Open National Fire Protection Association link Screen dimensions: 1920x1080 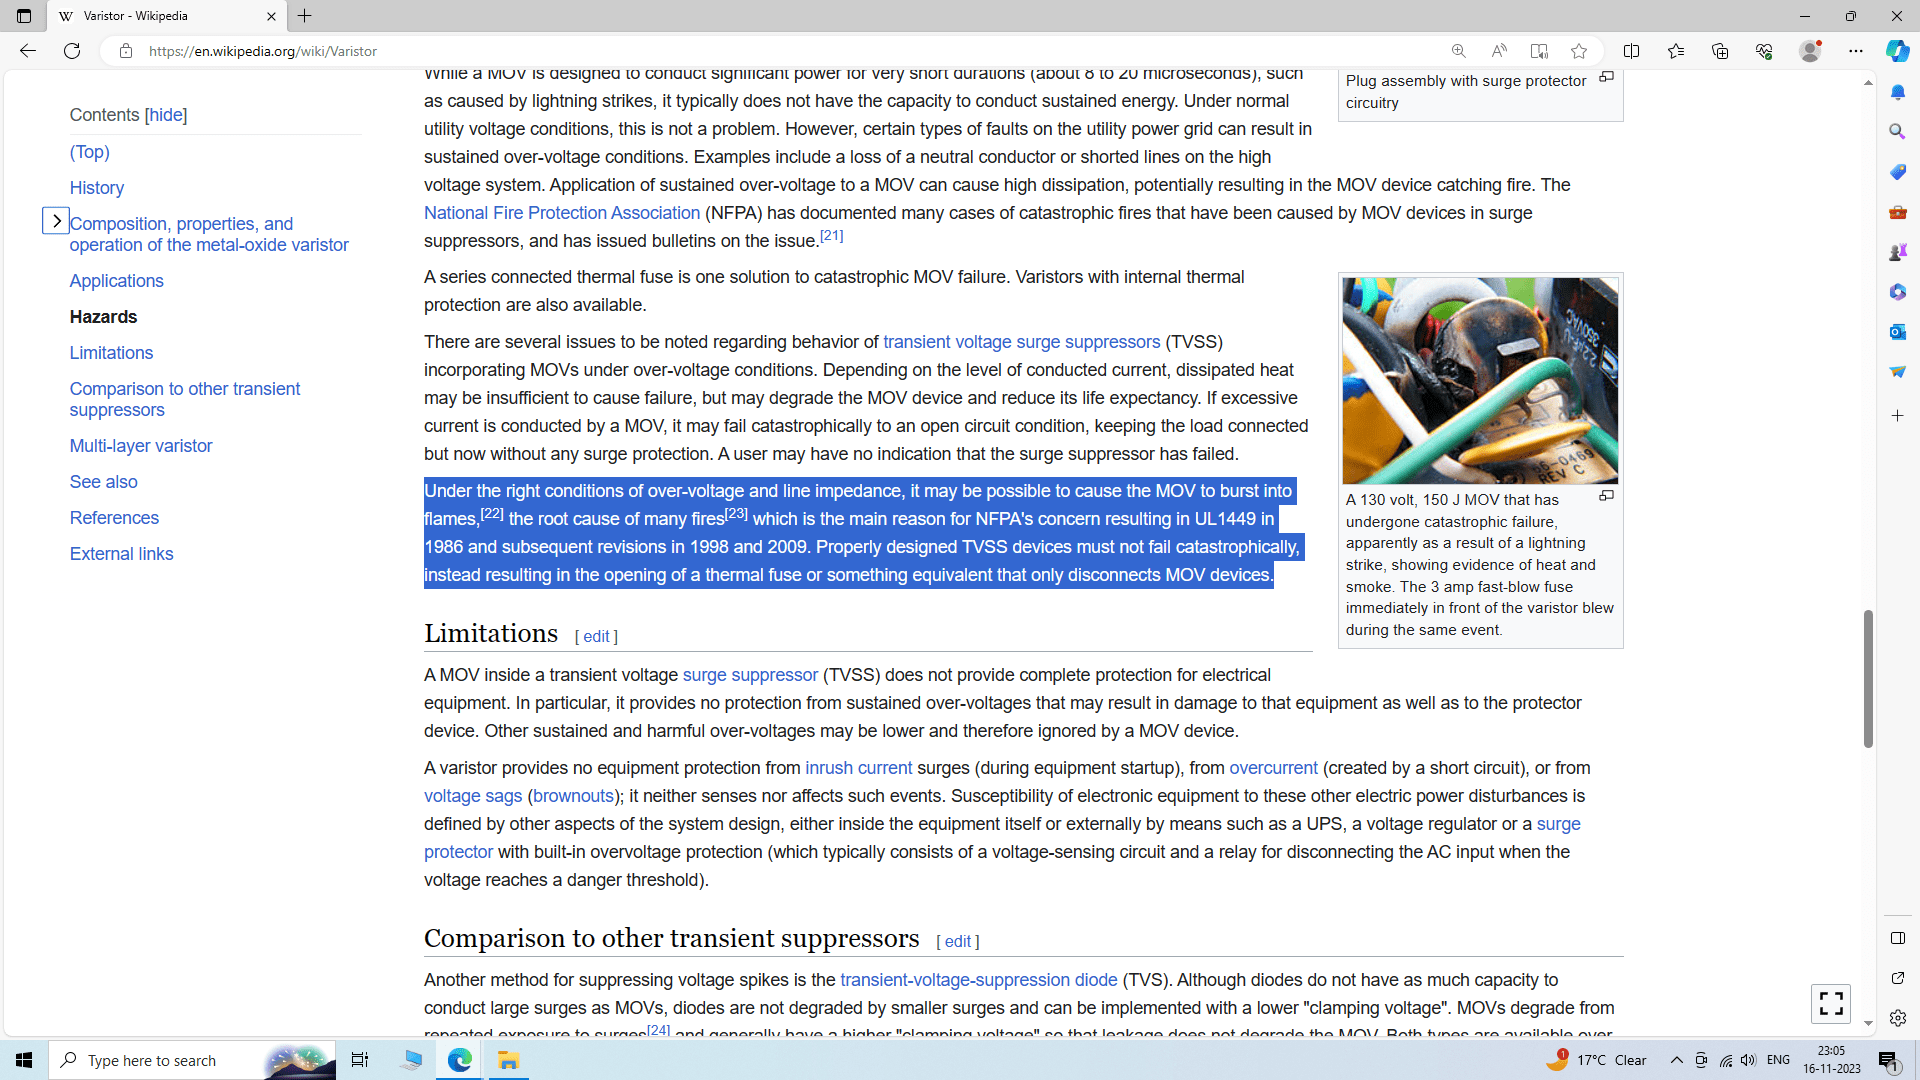(x=562, y=213)
